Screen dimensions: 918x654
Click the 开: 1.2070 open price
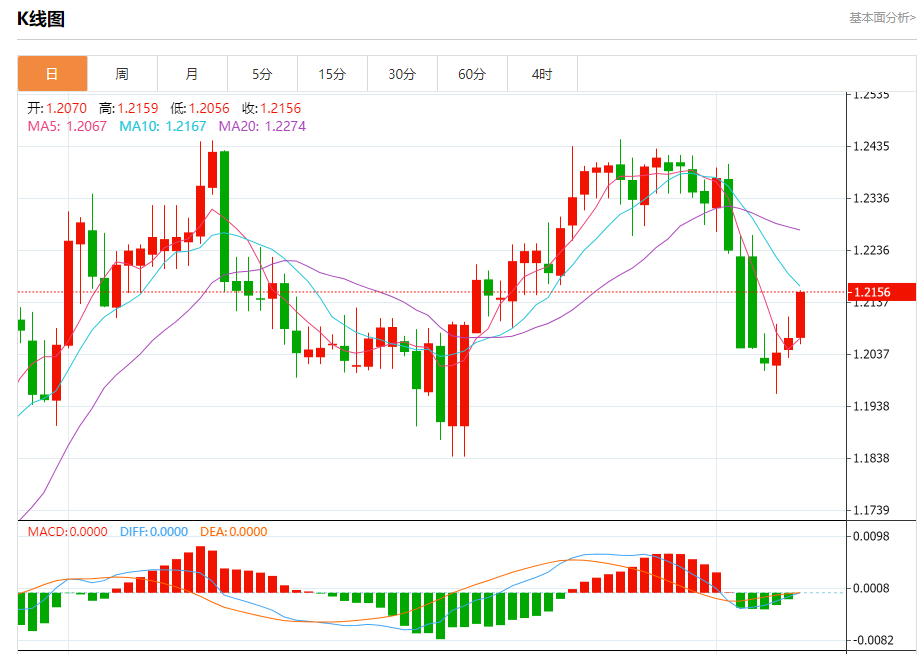coord(57,108)
